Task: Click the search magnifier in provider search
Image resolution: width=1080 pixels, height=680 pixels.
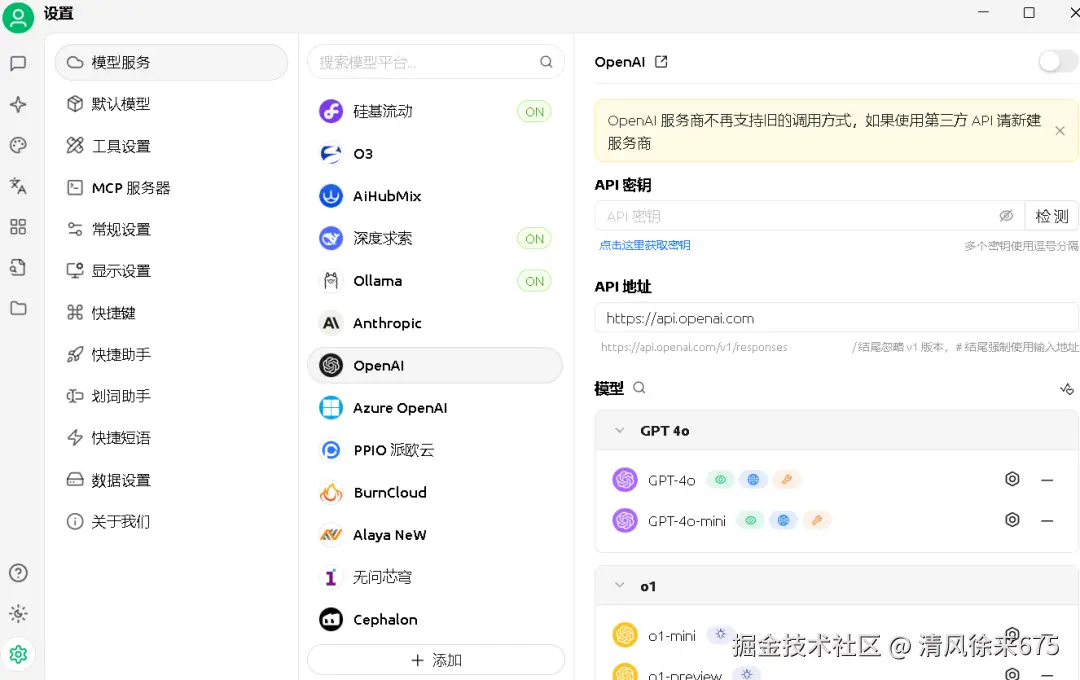Action: [546, 62]
